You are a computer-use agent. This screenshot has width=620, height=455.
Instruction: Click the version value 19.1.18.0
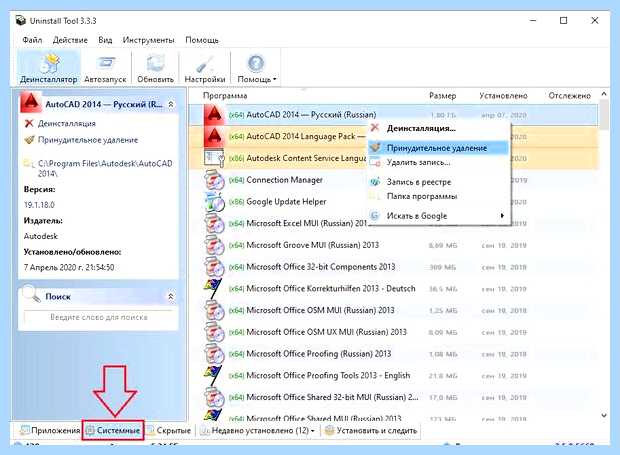pos(39,205)
